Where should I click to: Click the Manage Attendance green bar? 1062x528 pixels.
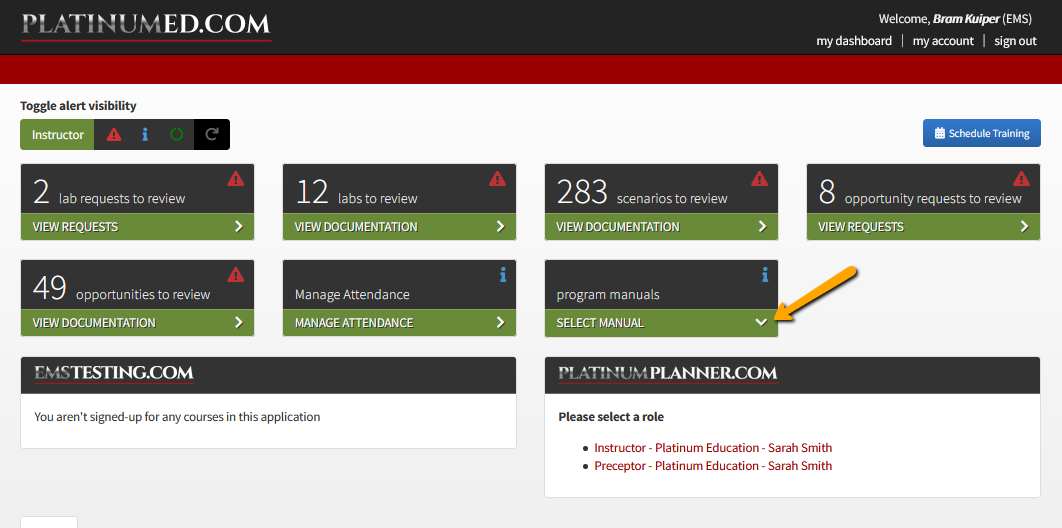[400, 323]
